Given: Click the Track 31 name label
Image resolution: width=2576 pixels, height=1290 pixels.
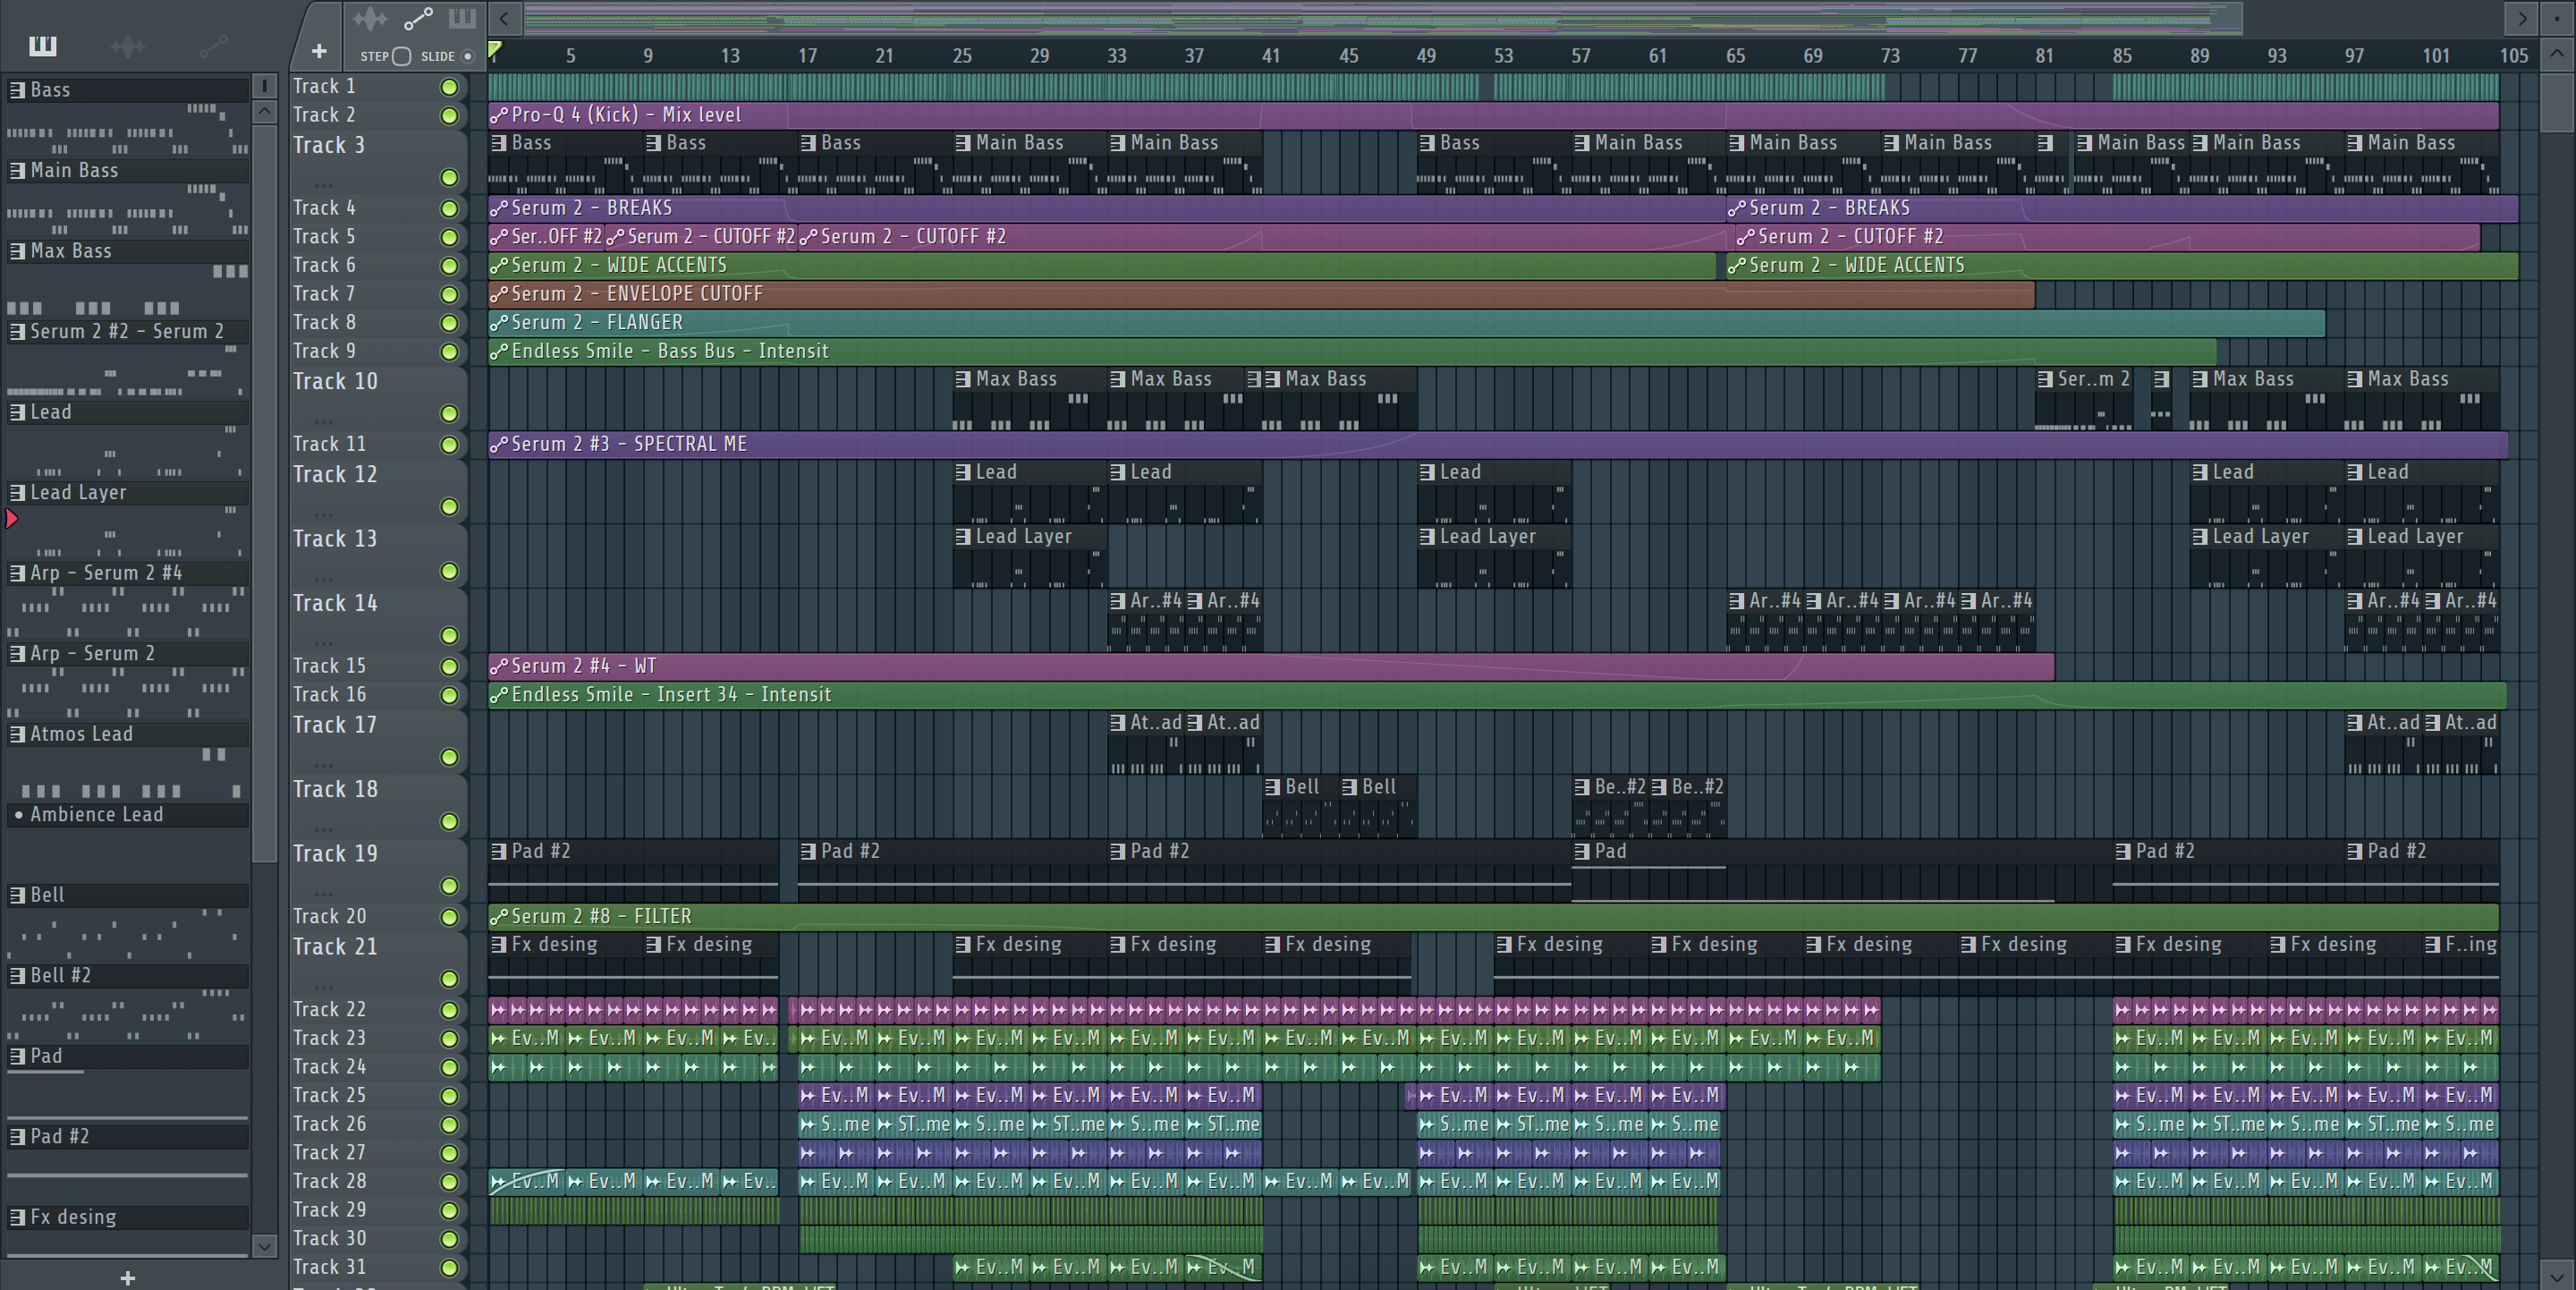Looking at the screenshot, I should 329,1267.
